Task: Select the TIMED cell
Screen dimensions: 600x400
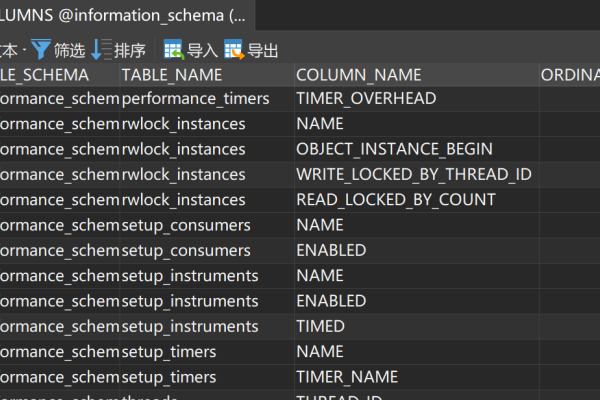Action: pyautogui.click(x=320, y=326)
